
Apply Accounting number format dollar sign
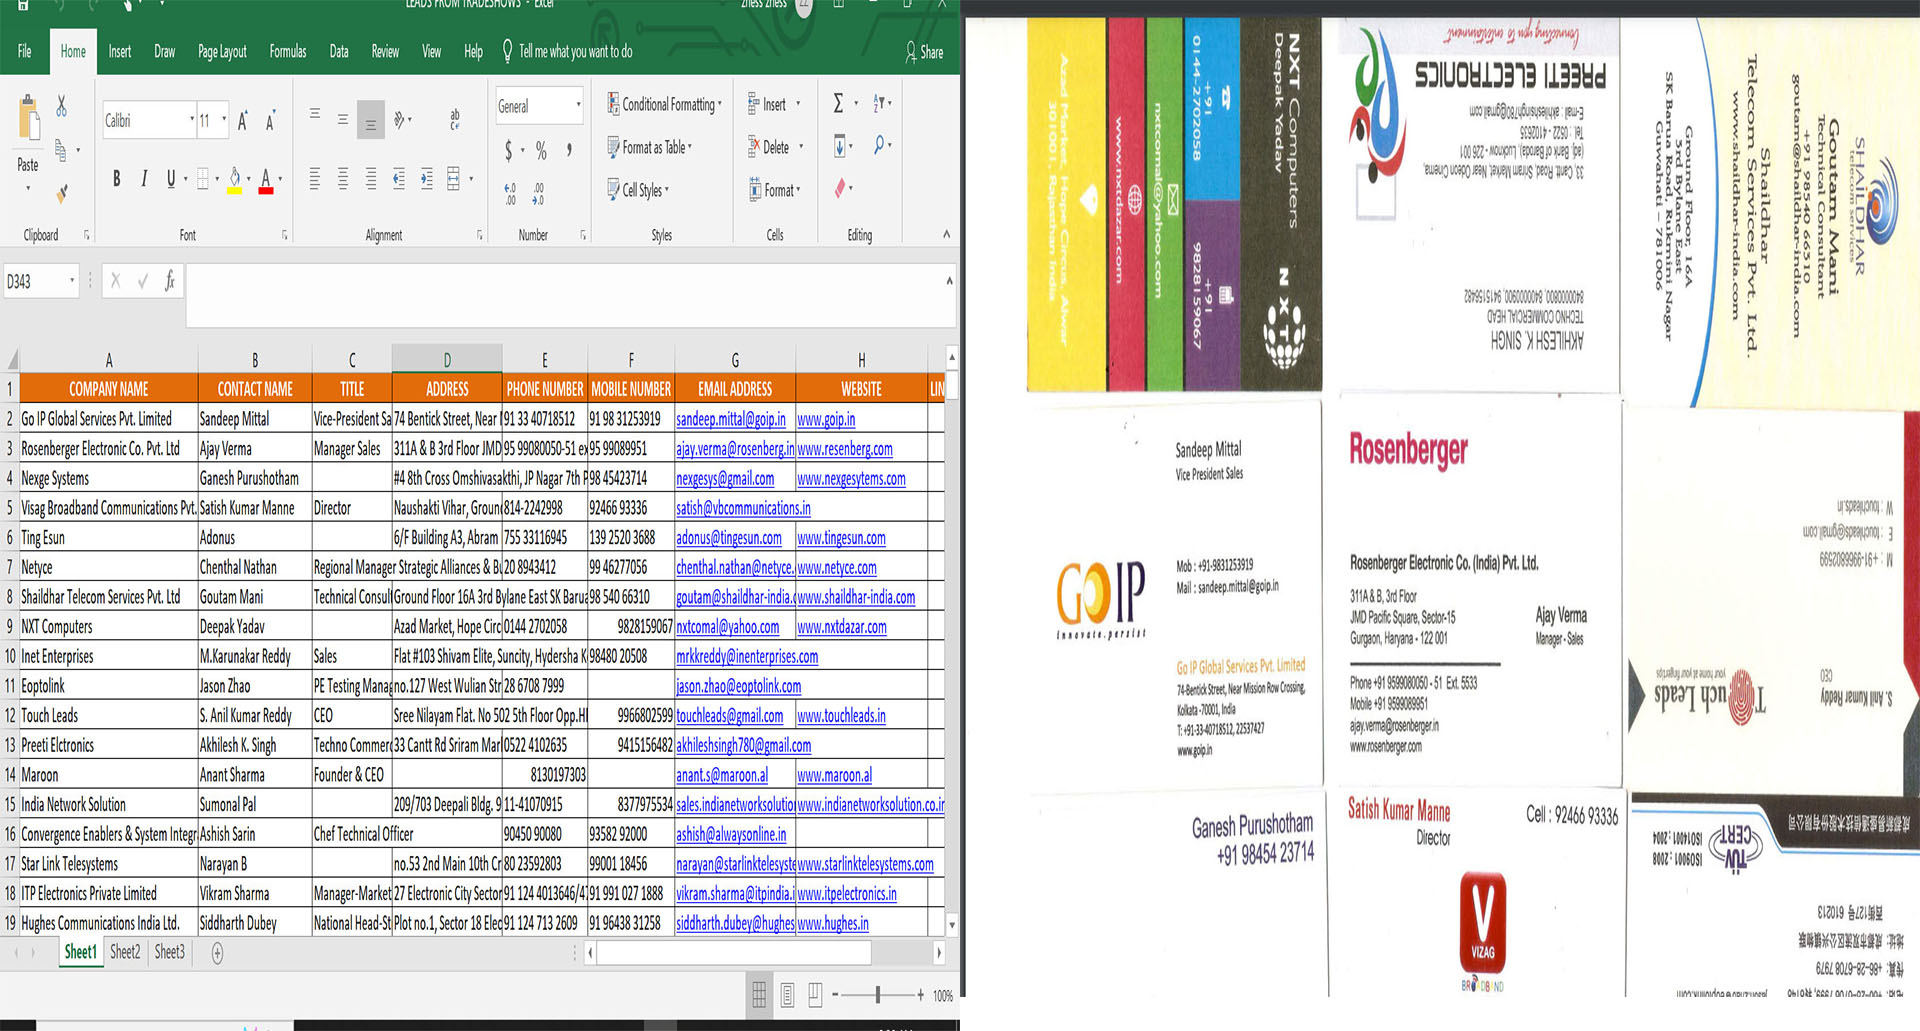pyautogui.click(x=509, y=151)
